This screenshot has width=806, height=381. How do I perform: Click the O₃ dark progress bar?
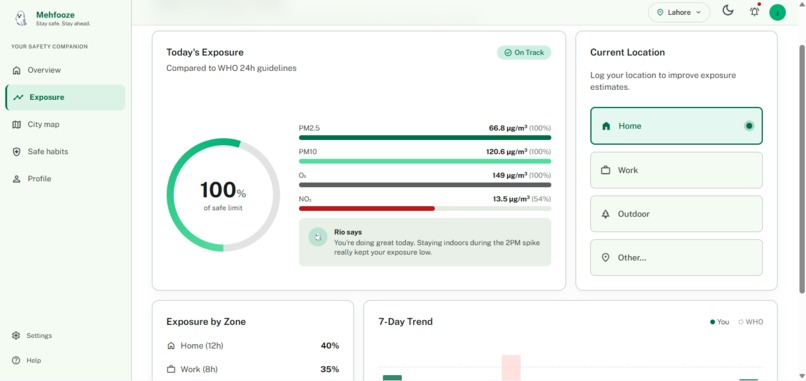tap(425, 185)
